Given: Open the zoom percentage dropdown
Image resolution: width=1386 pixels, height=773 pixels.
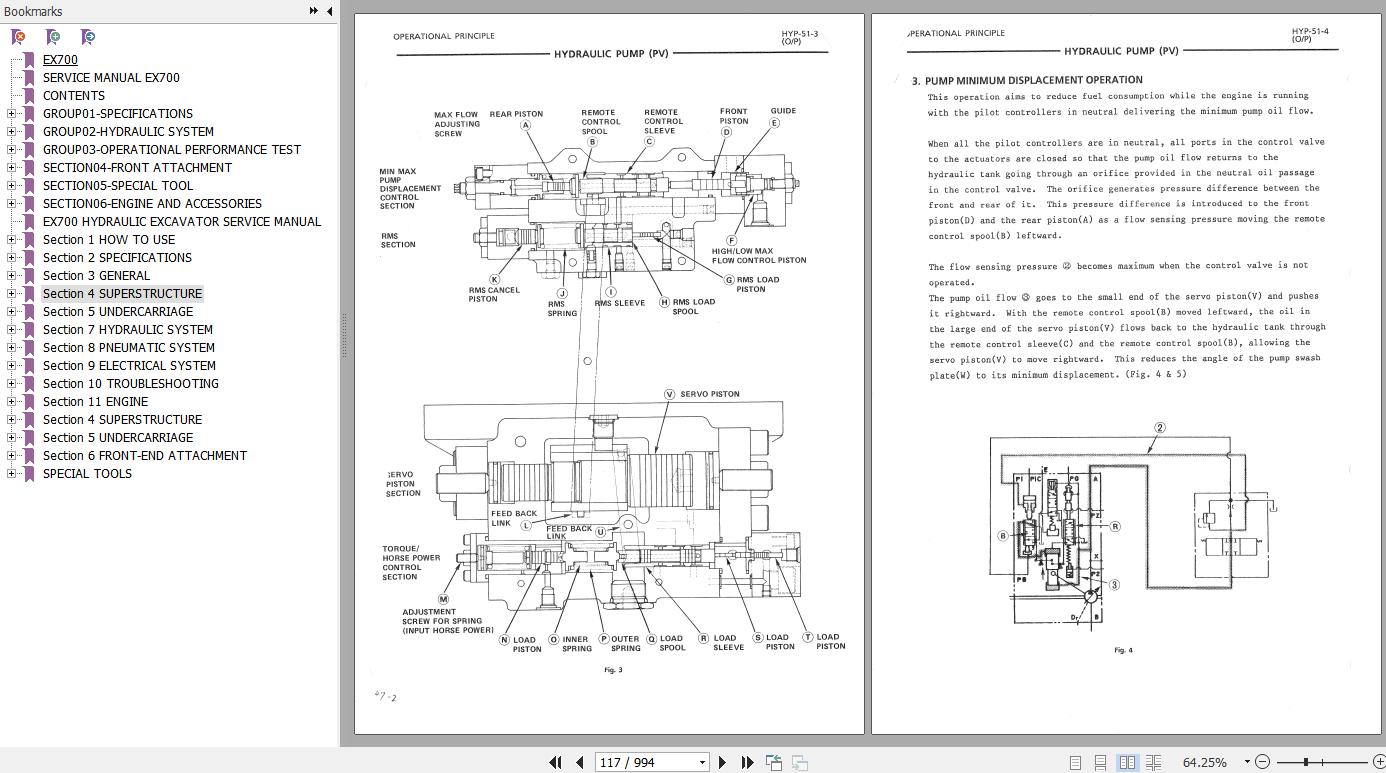Looking at the screenshot, I should coord(1246,762).
